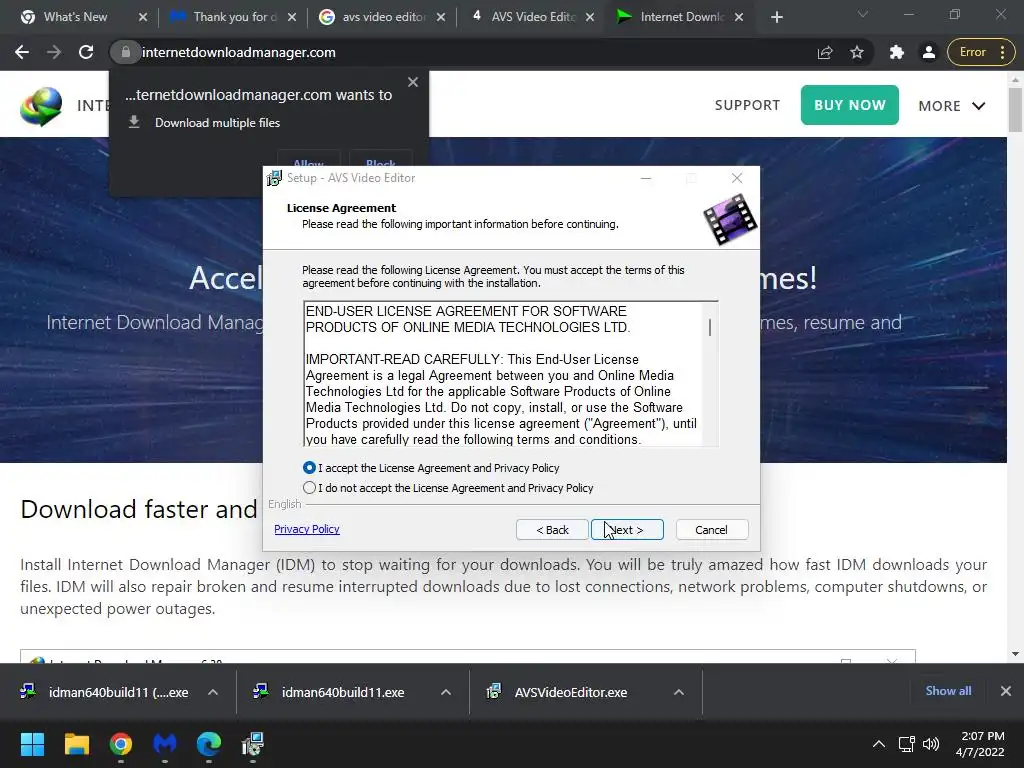This screenshot has width=1024, height=768.
Task: Share this page icon
Action: 825,52
